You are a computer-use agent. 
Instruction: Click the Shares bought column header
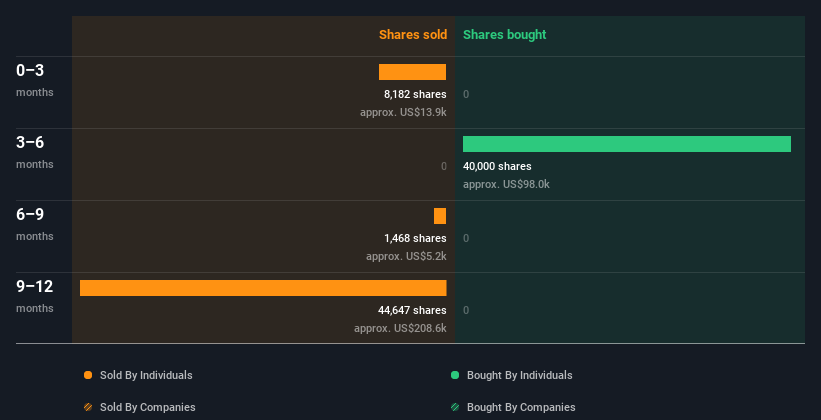(x=505, y=35)
